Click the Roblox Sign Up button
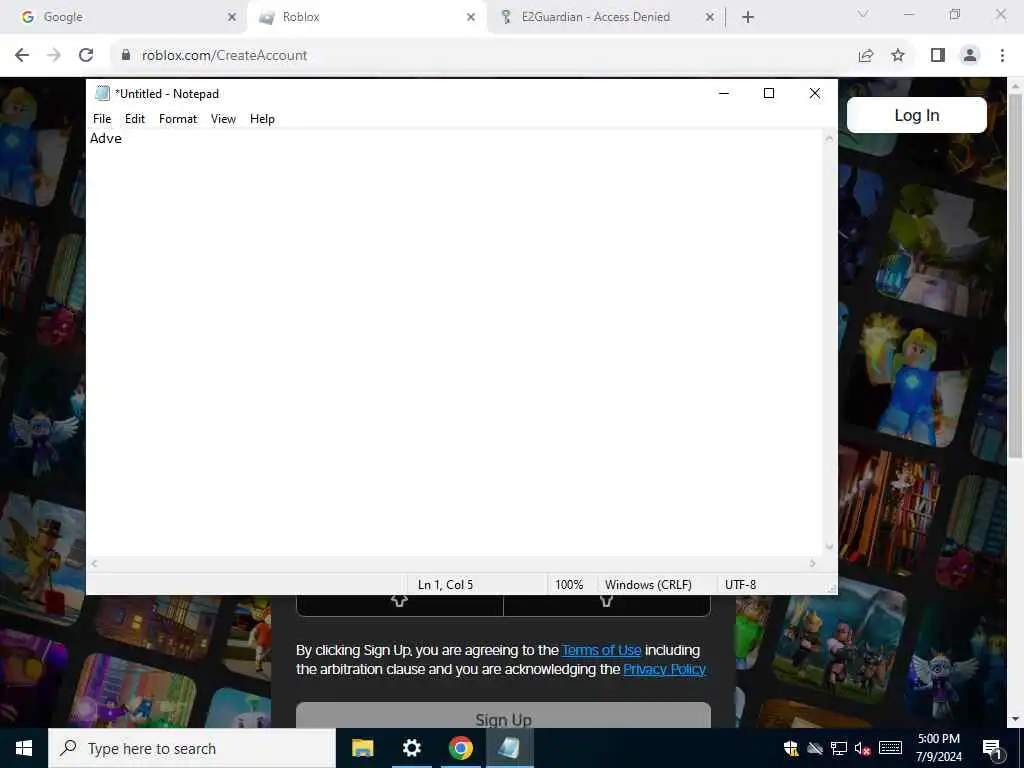The width and height of the screenshot is (1024, 768). point(504,717)
